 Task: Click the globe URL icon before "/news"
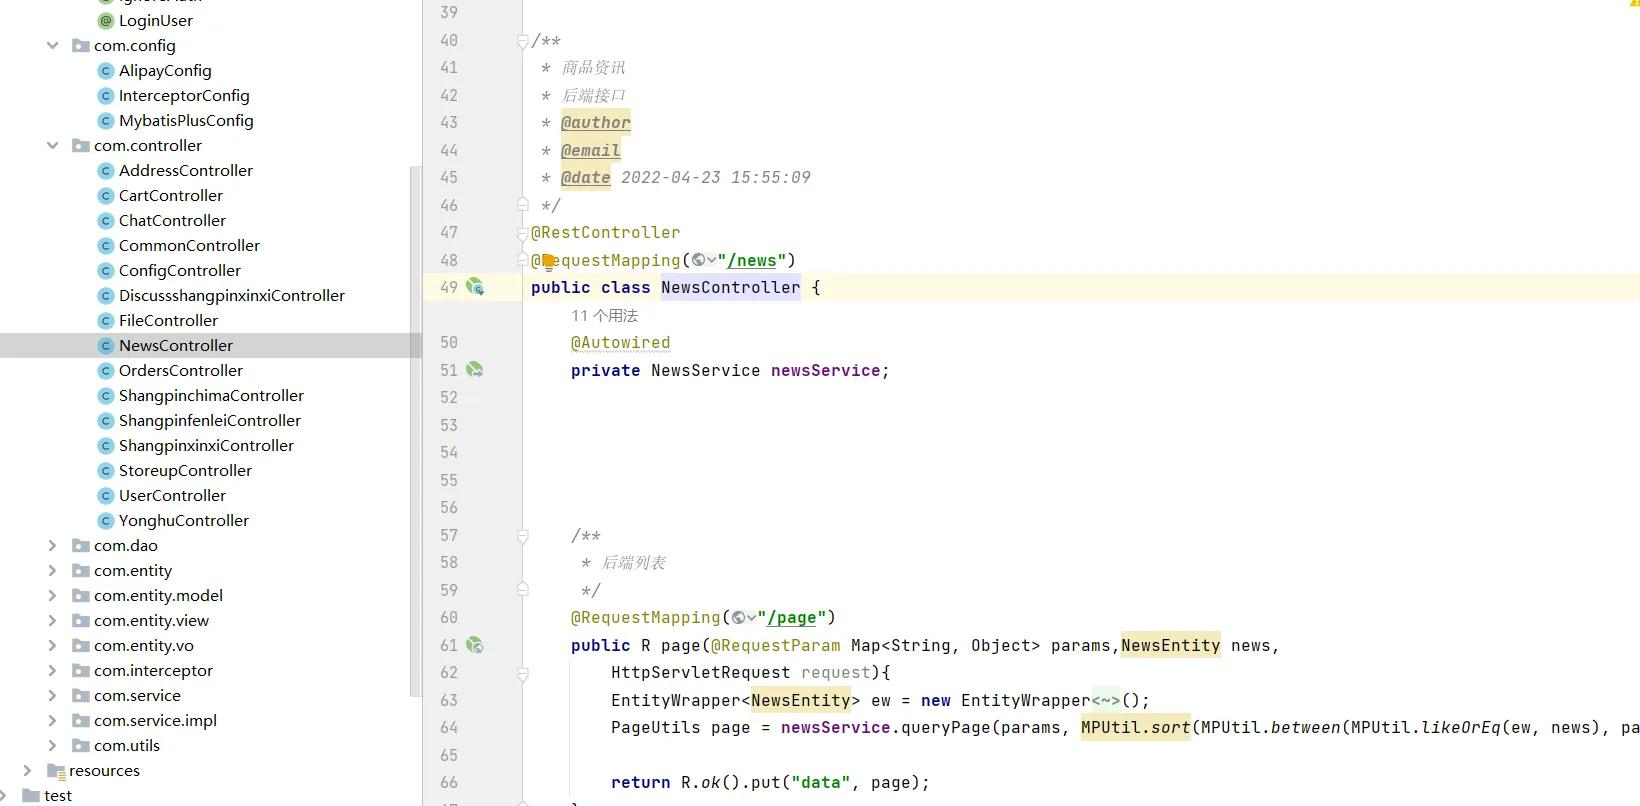[699, 260]
